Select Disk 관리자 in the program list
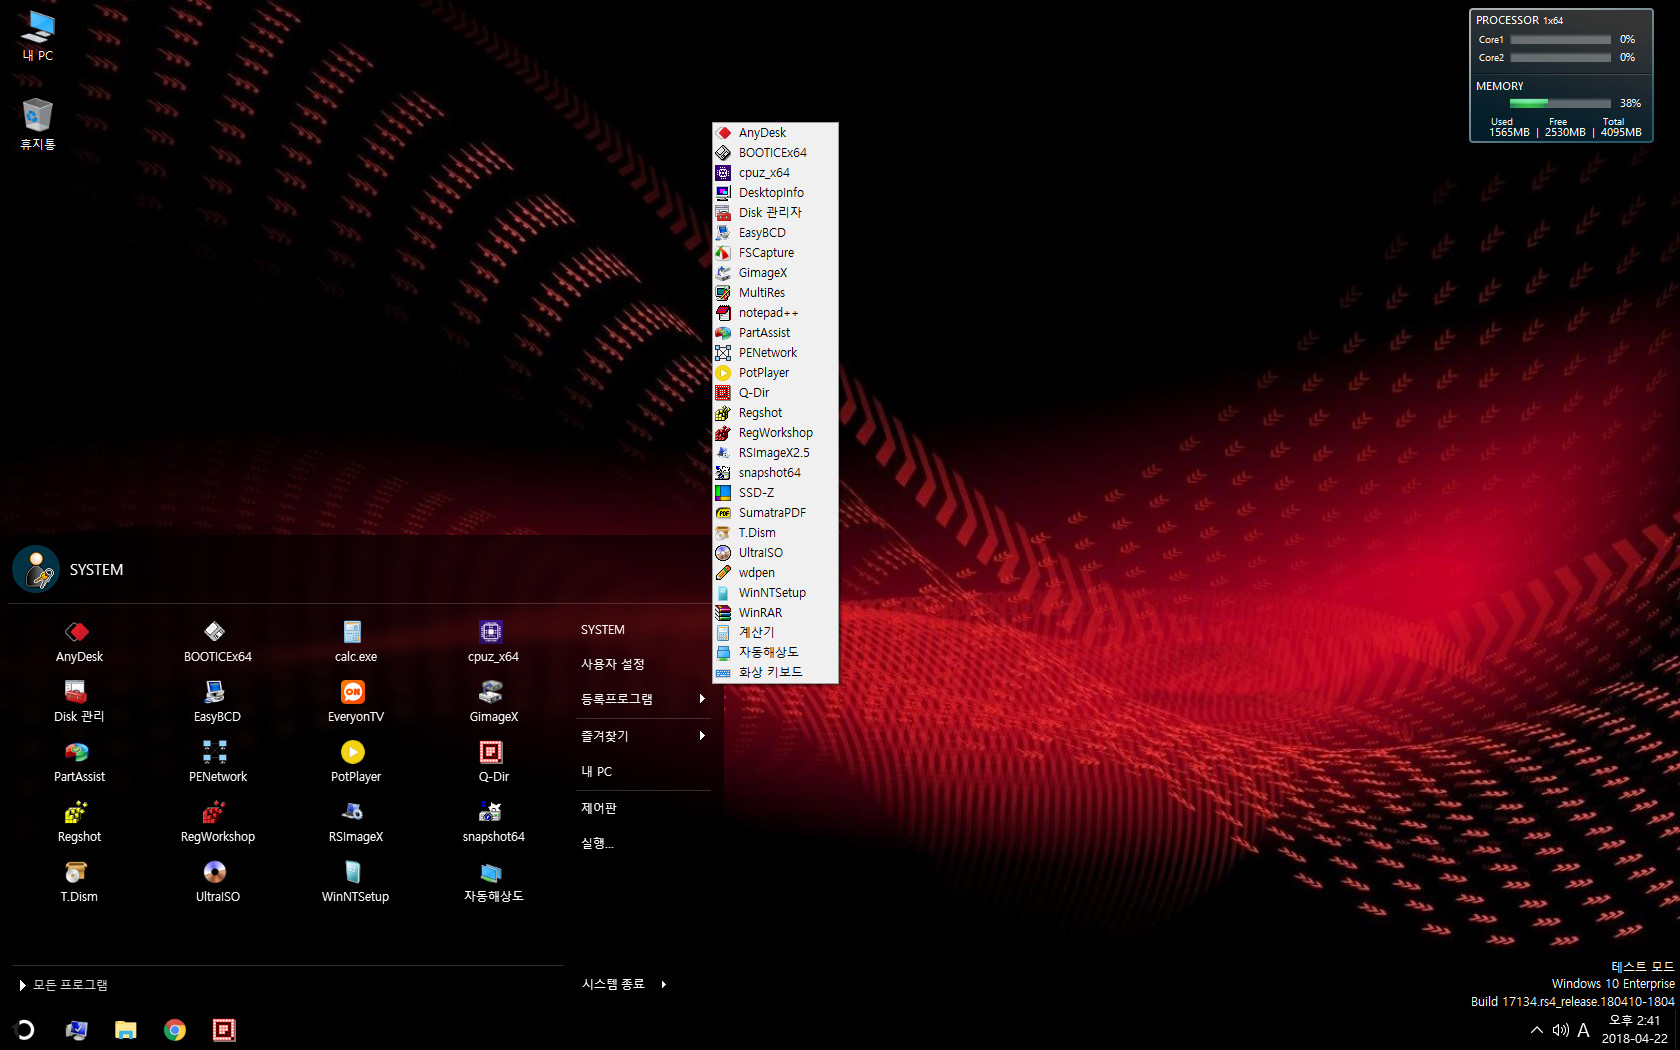 tap(775, 213)
